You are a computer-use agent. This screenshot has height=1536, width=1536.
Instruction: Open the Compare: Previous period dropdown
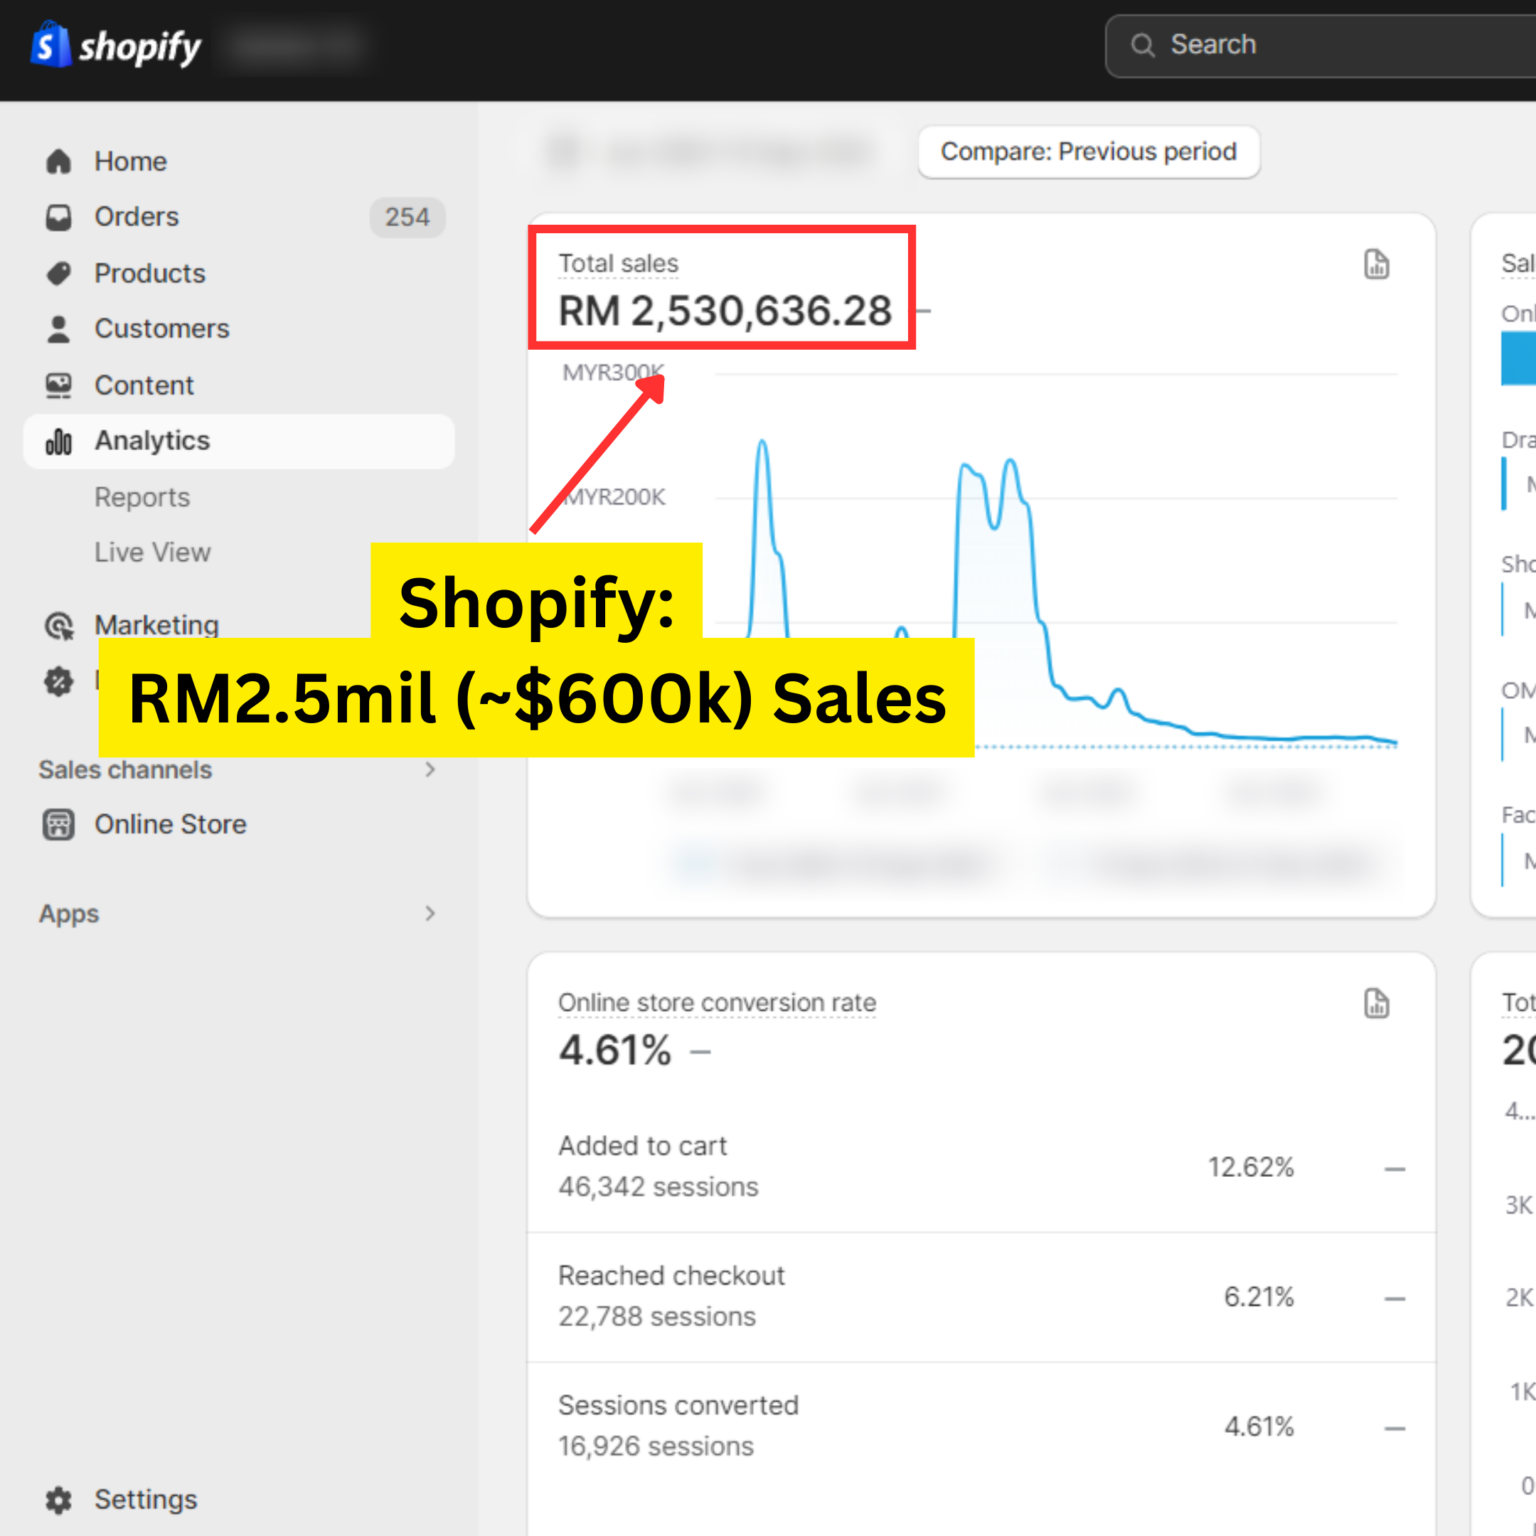(x=1088, y=152)
